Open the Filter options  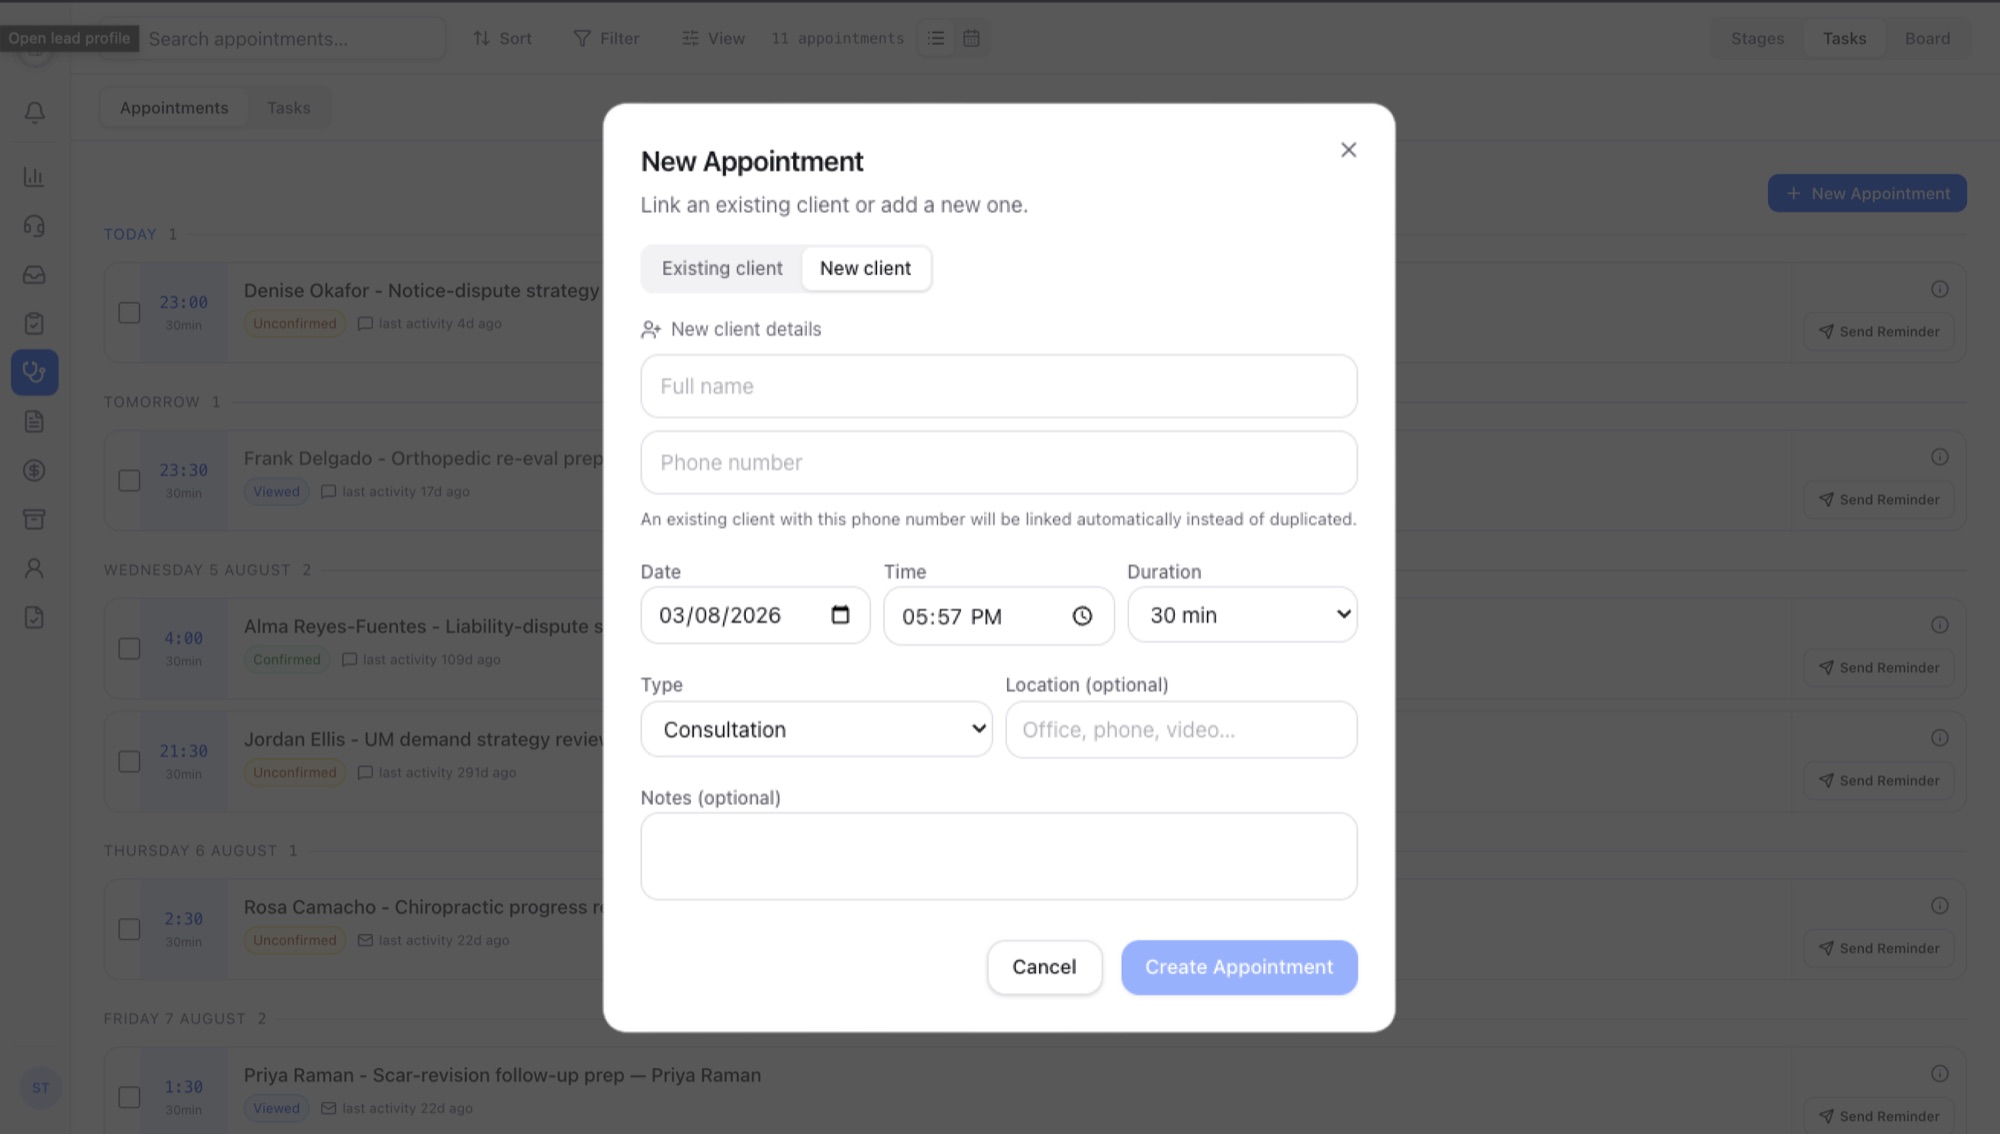tap(606, 38)
